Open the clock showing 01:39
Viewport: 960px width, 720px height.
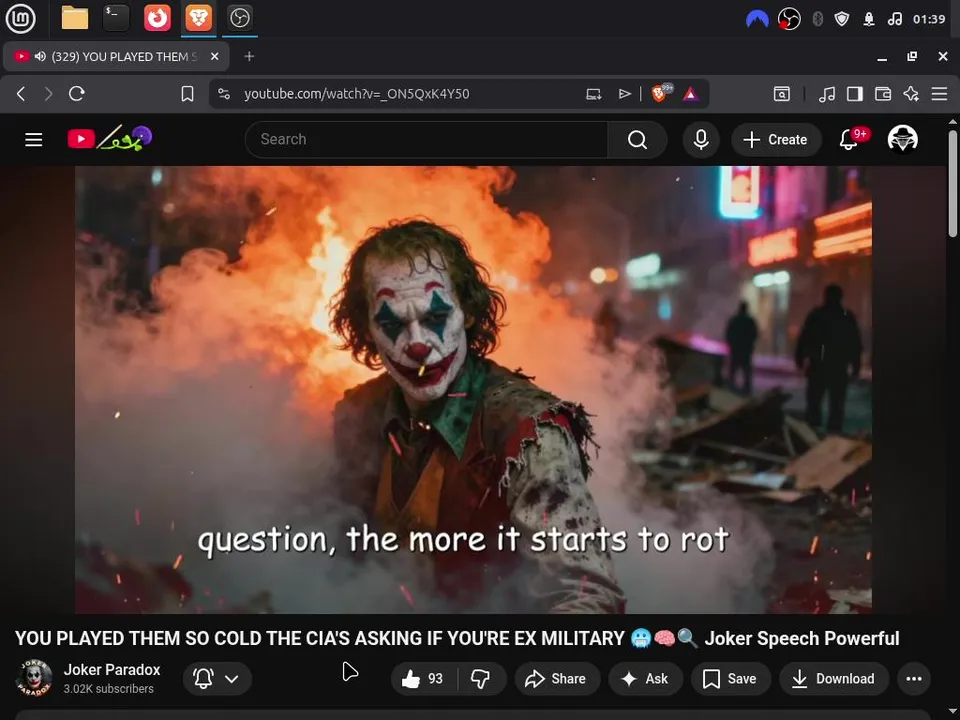(929, 20)
